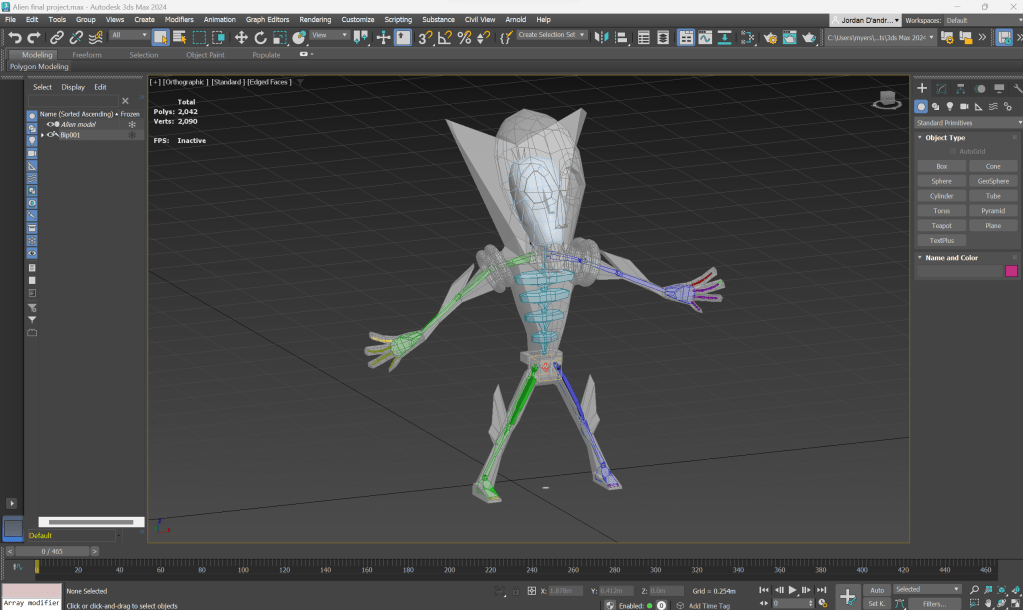Toggle Auto Key animation mode

pyautogui.click(x=877, y=590)
